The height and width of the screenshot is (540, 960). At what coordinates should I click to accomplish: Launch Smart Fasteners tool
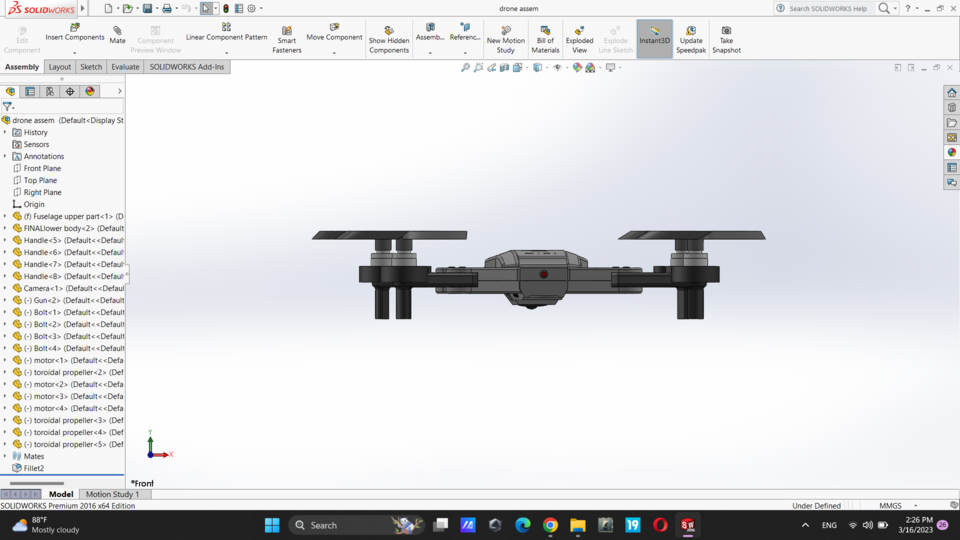287,40
